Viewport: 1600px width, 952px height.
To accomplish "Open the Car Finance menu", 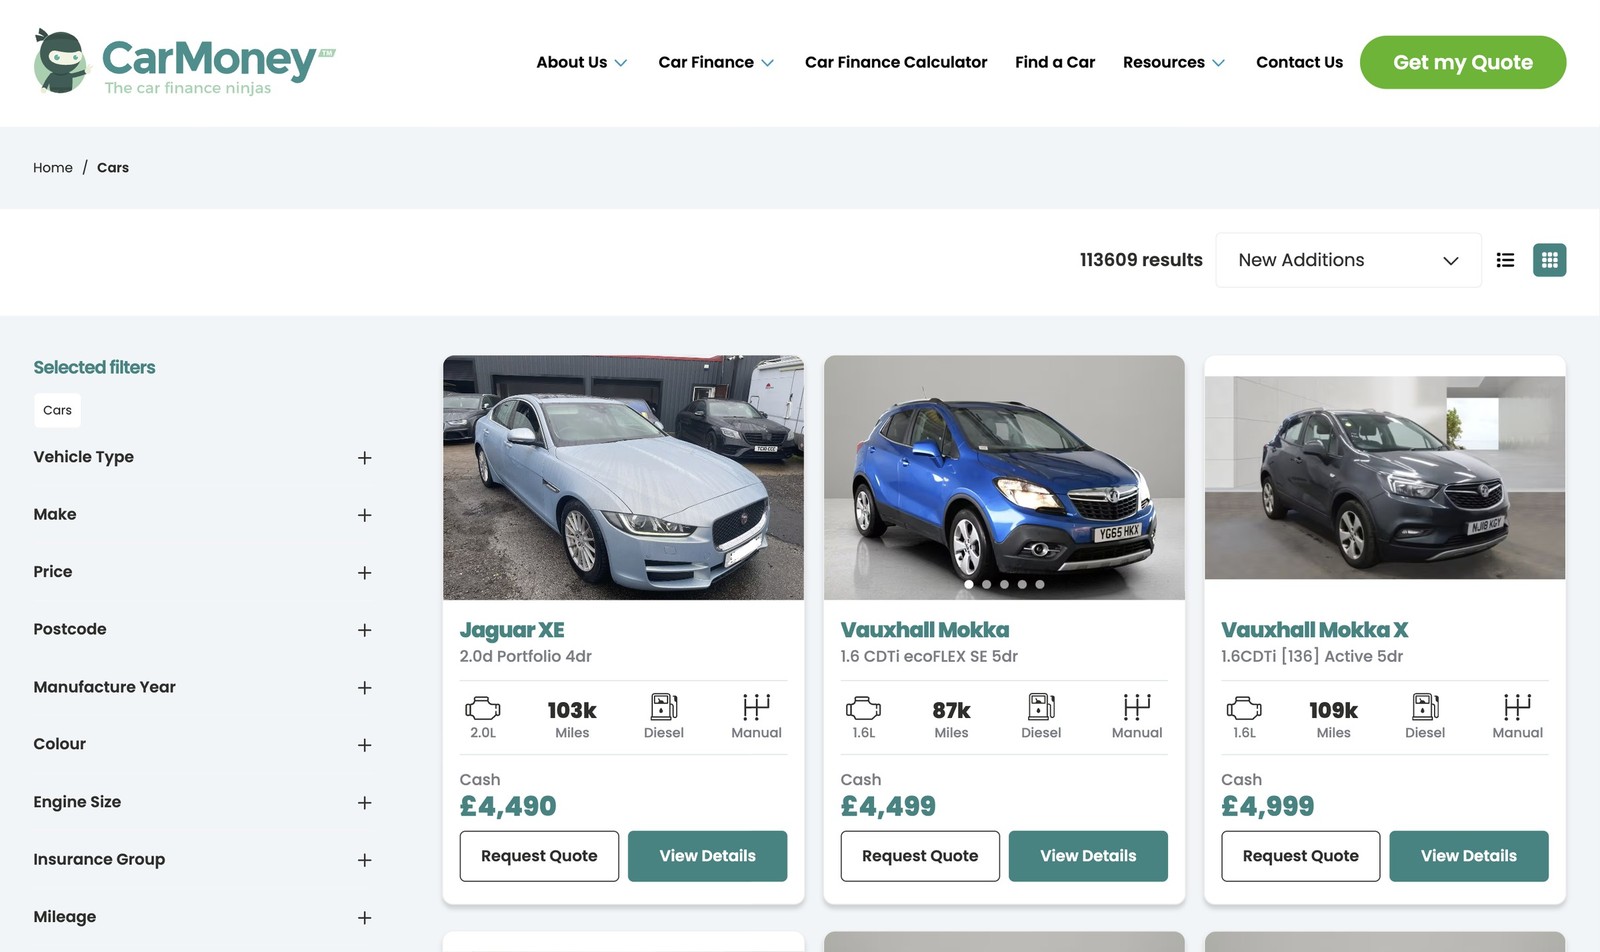I will point(716,62).
